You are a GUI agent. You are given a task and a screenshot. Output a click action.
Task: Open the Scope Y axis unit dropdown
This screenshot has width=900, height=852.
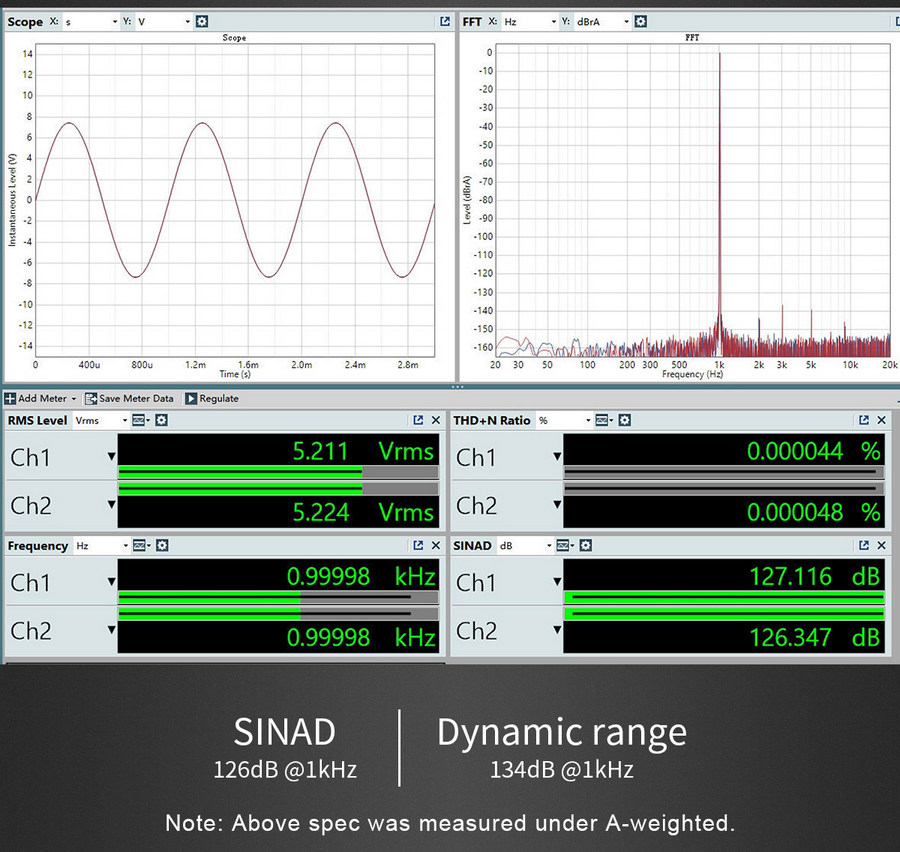click(x=163, y=22)
